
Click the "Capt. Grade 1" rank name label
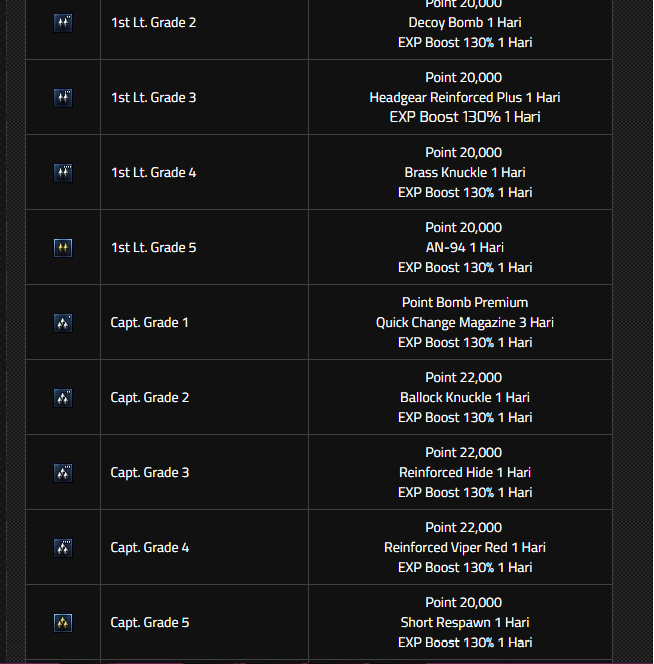click(149, 322)
